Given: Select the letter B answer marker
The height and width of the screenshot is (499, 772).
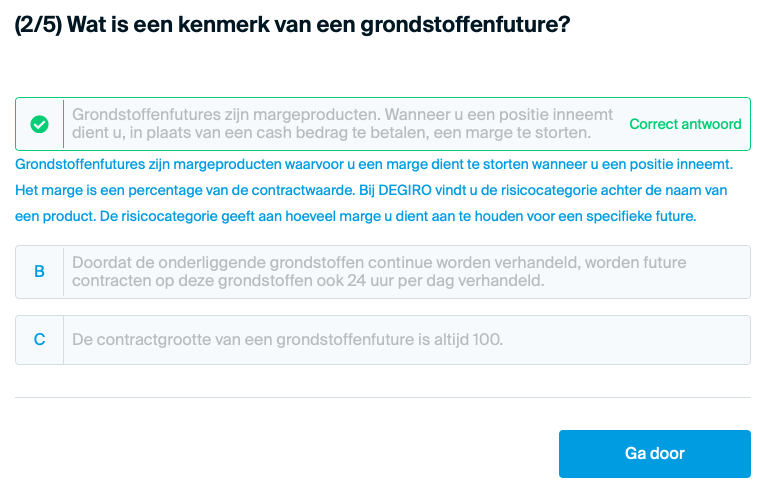Looking at the screenshot, I should tap(39, 271).
